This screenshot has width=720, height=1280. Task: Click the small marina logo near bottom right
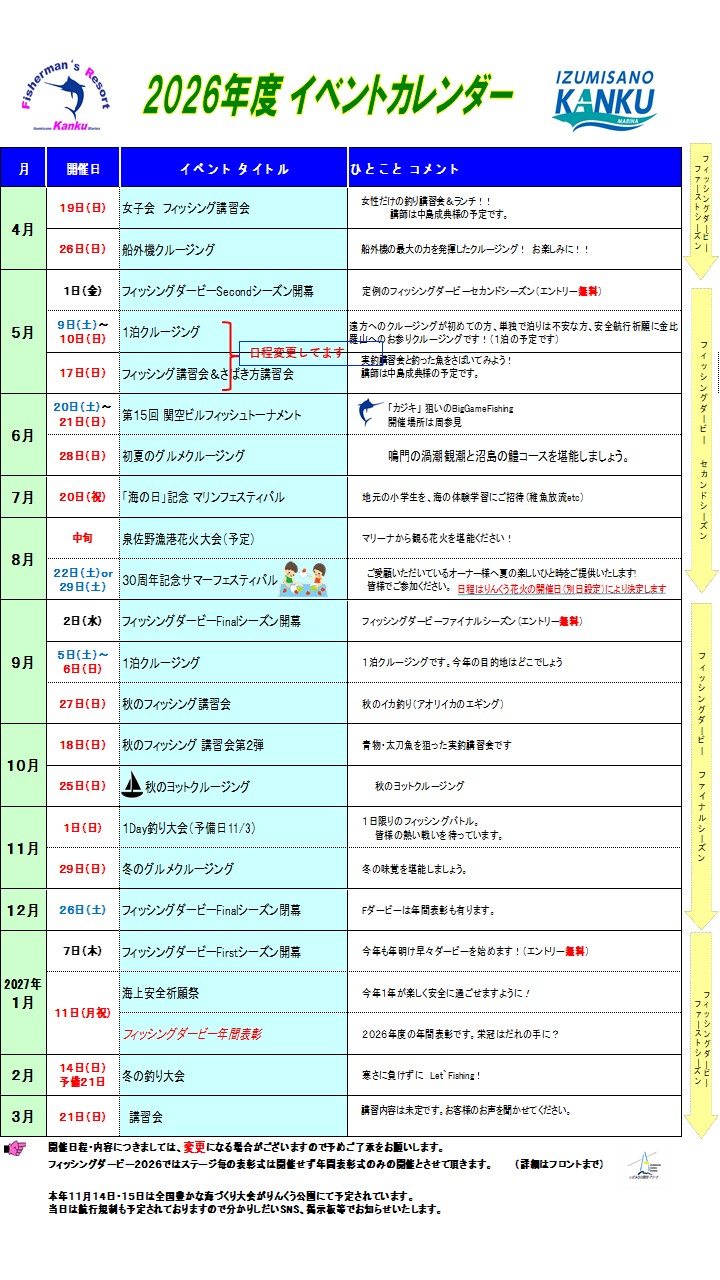click(x=643, y=1165)
